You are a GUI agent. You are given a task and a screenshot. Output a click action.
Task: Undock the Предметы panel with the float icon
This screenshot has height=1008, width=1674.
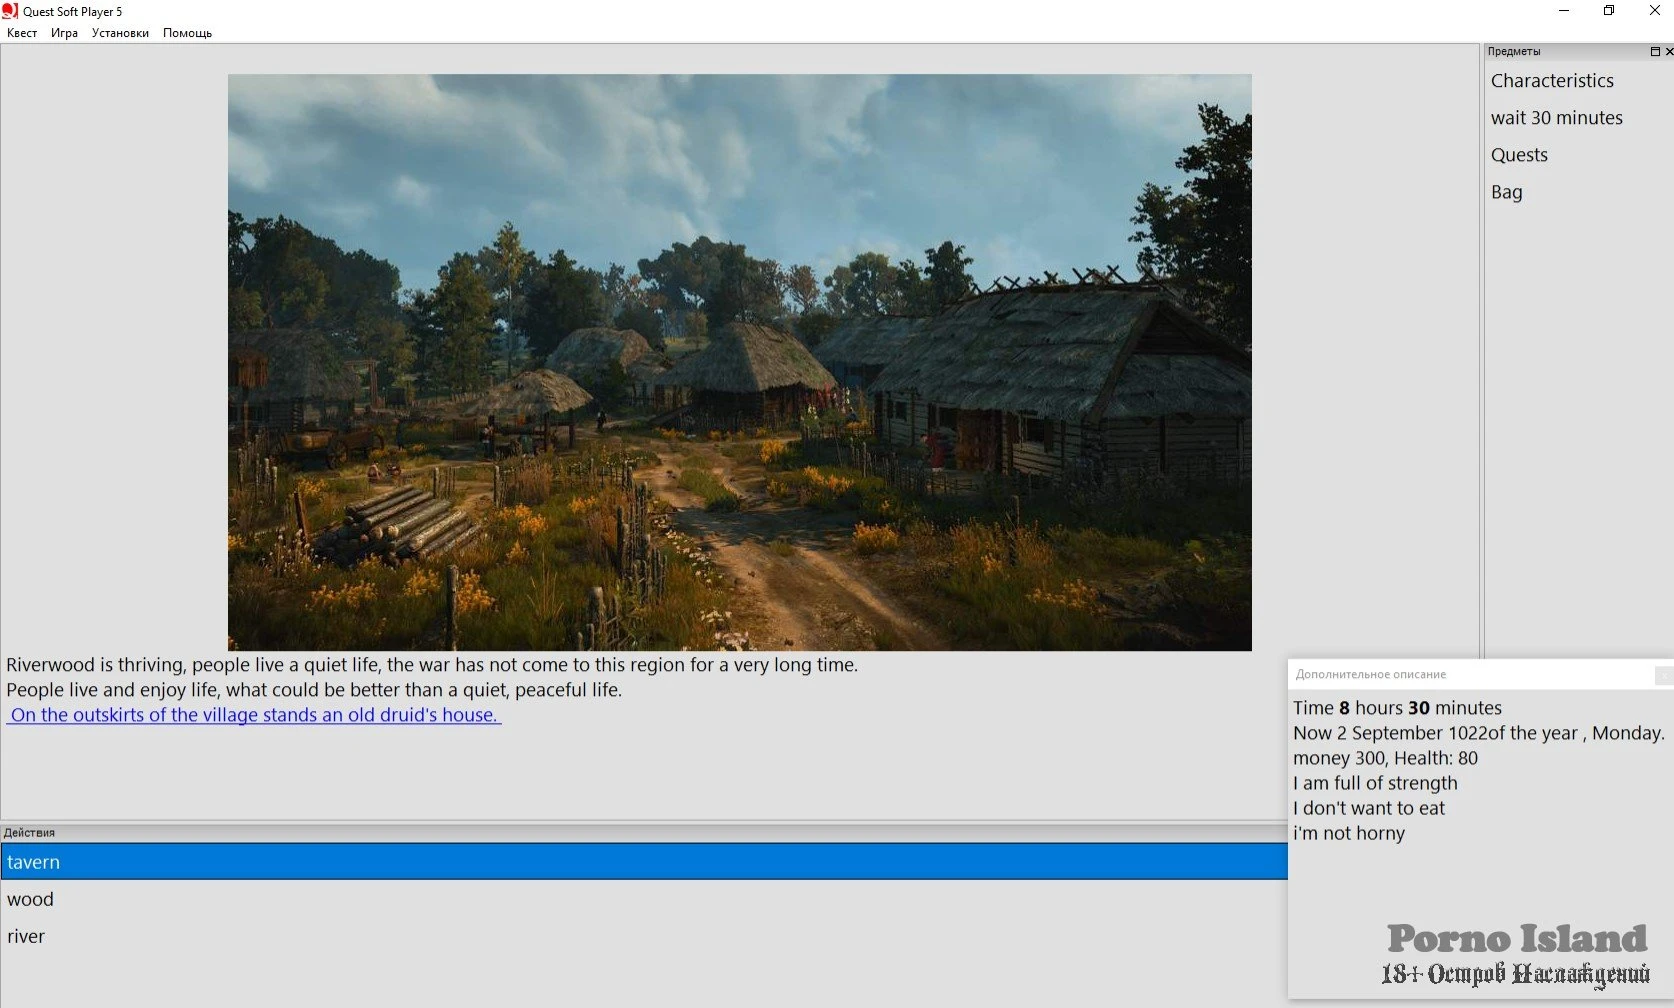[x=1654, y=51]
